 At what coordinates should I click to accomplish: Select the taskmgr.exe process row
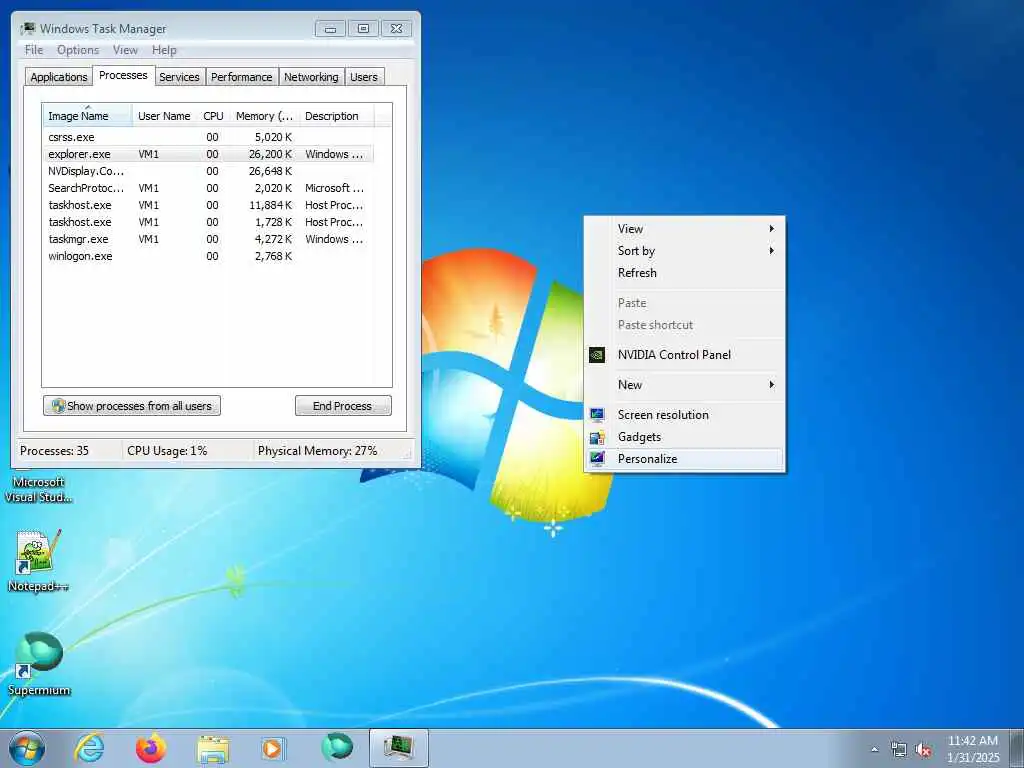[208, 239]
